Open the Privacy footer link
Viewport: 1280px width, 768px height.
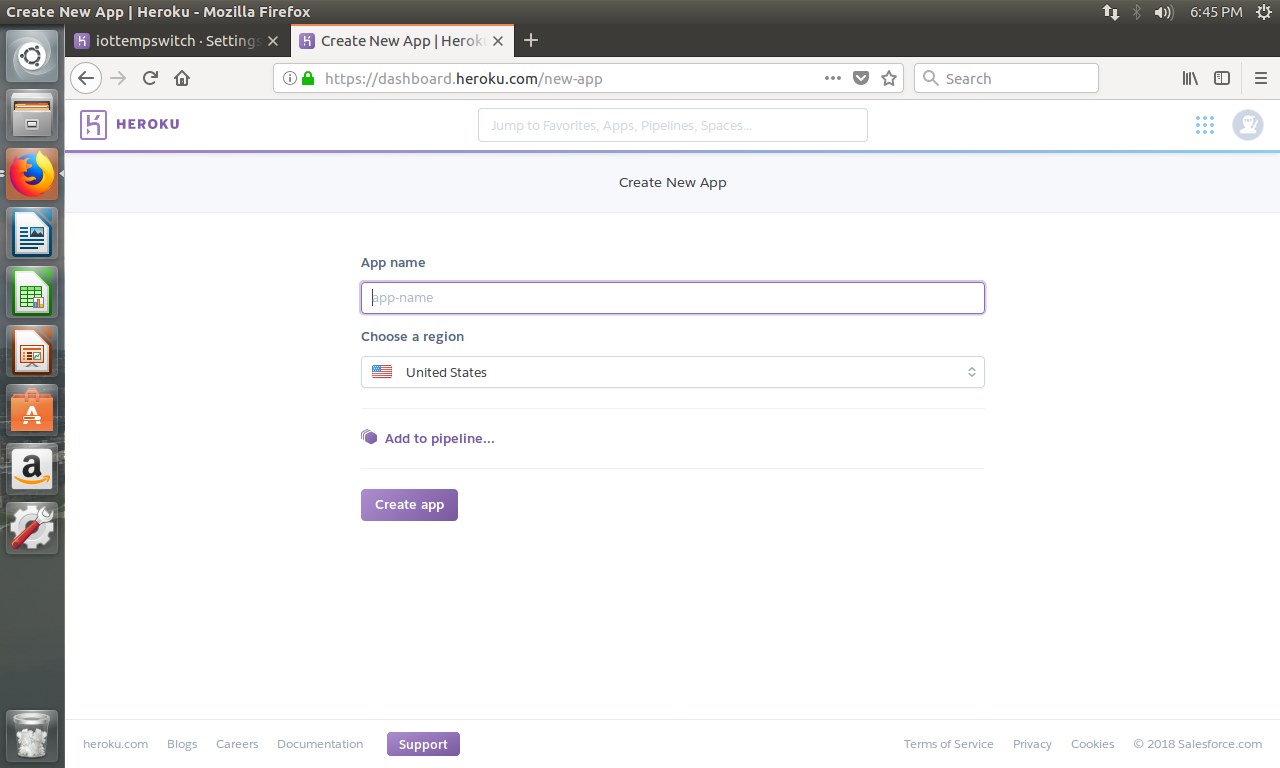point(1032,744)
